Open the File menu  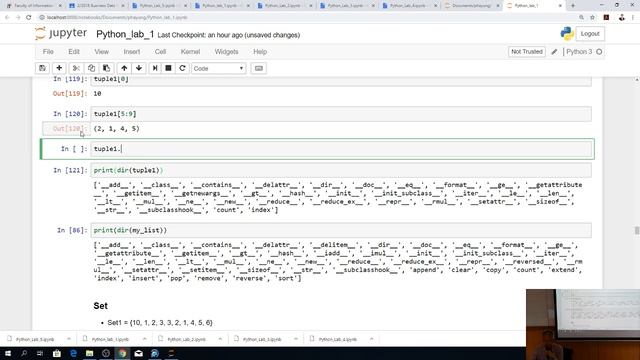click(x=48, y=52)
